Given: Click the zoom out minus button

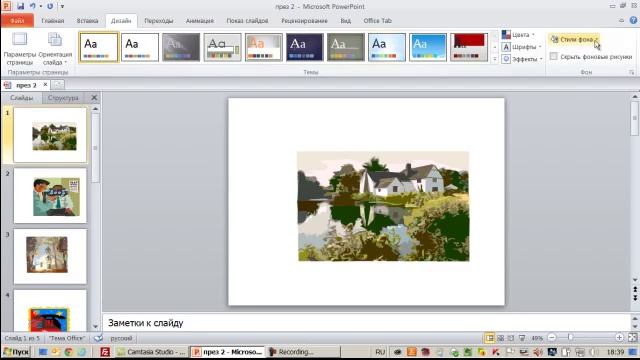Looking at the screenshot, I should click(552, 338).
